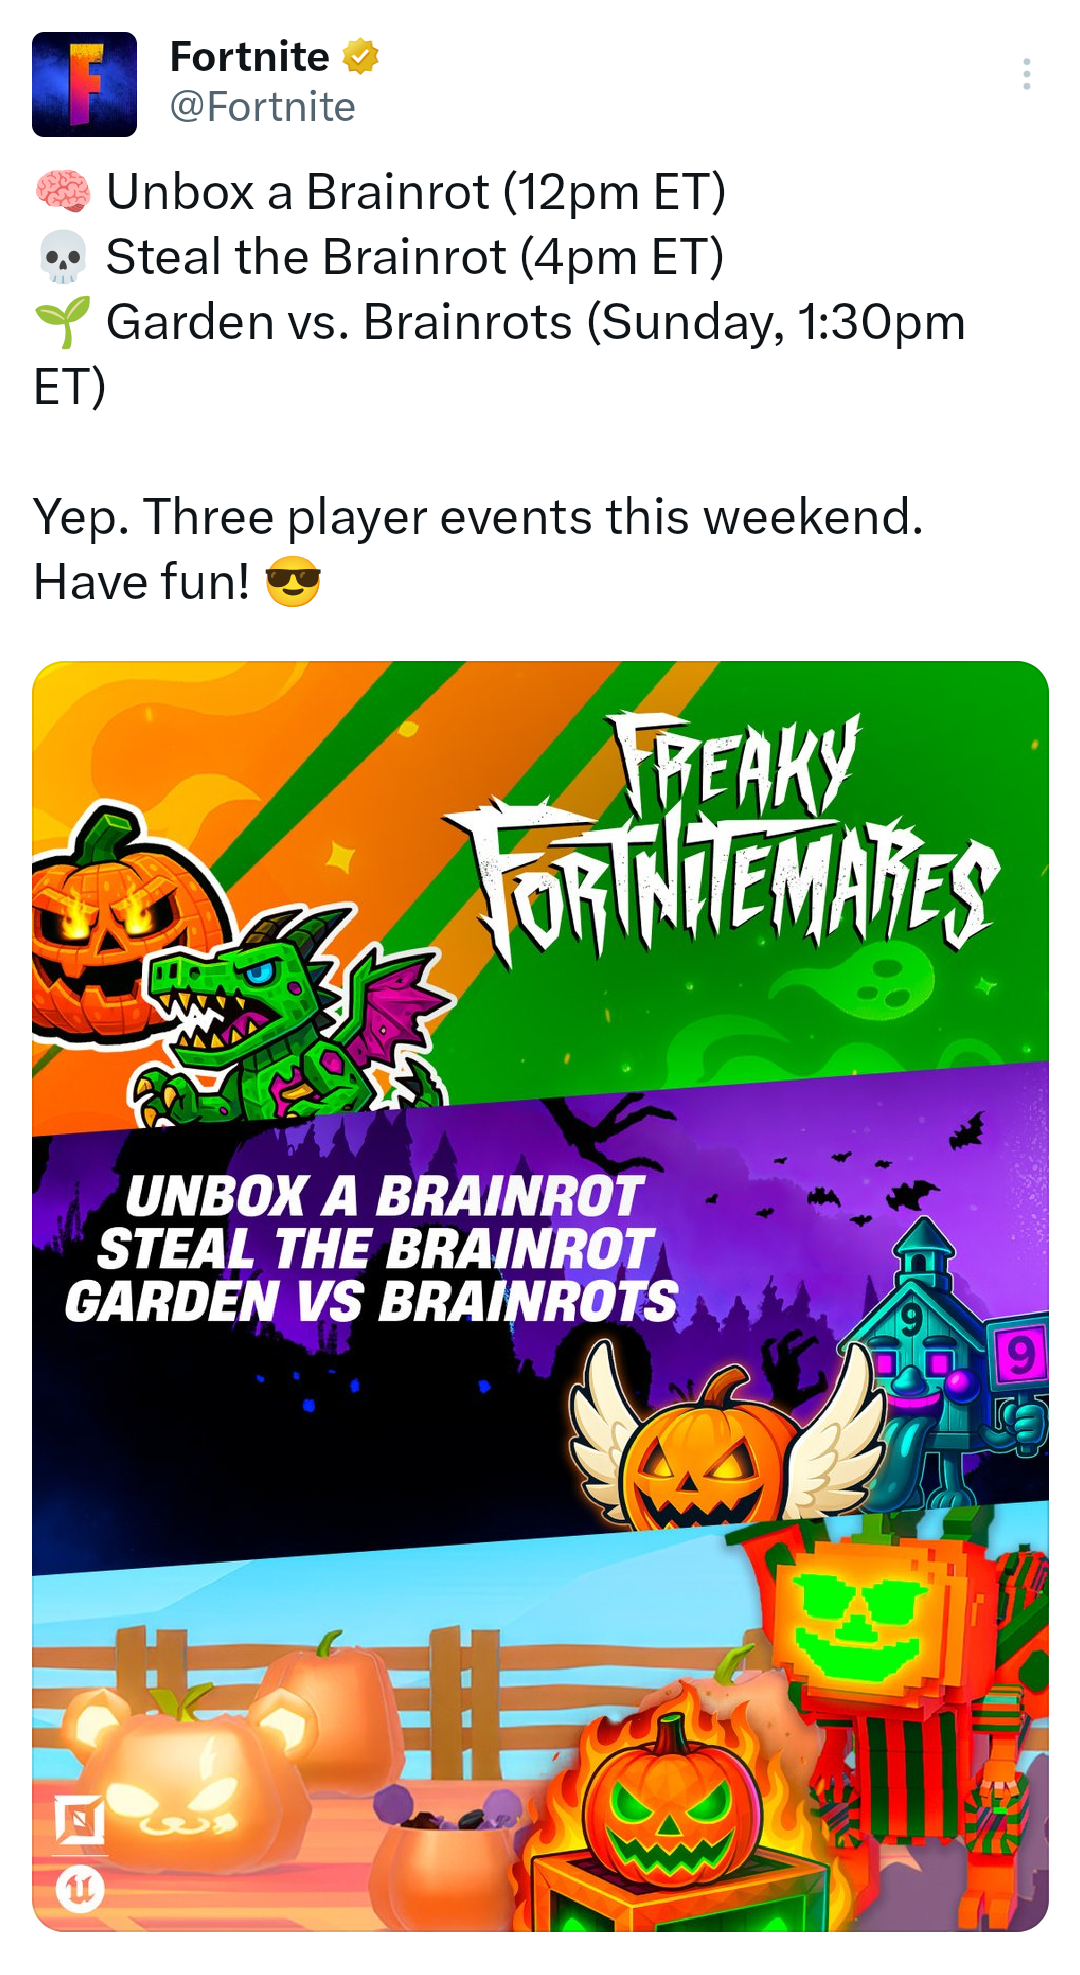Click the Yep. Three player events text

[x=478, y=517]
